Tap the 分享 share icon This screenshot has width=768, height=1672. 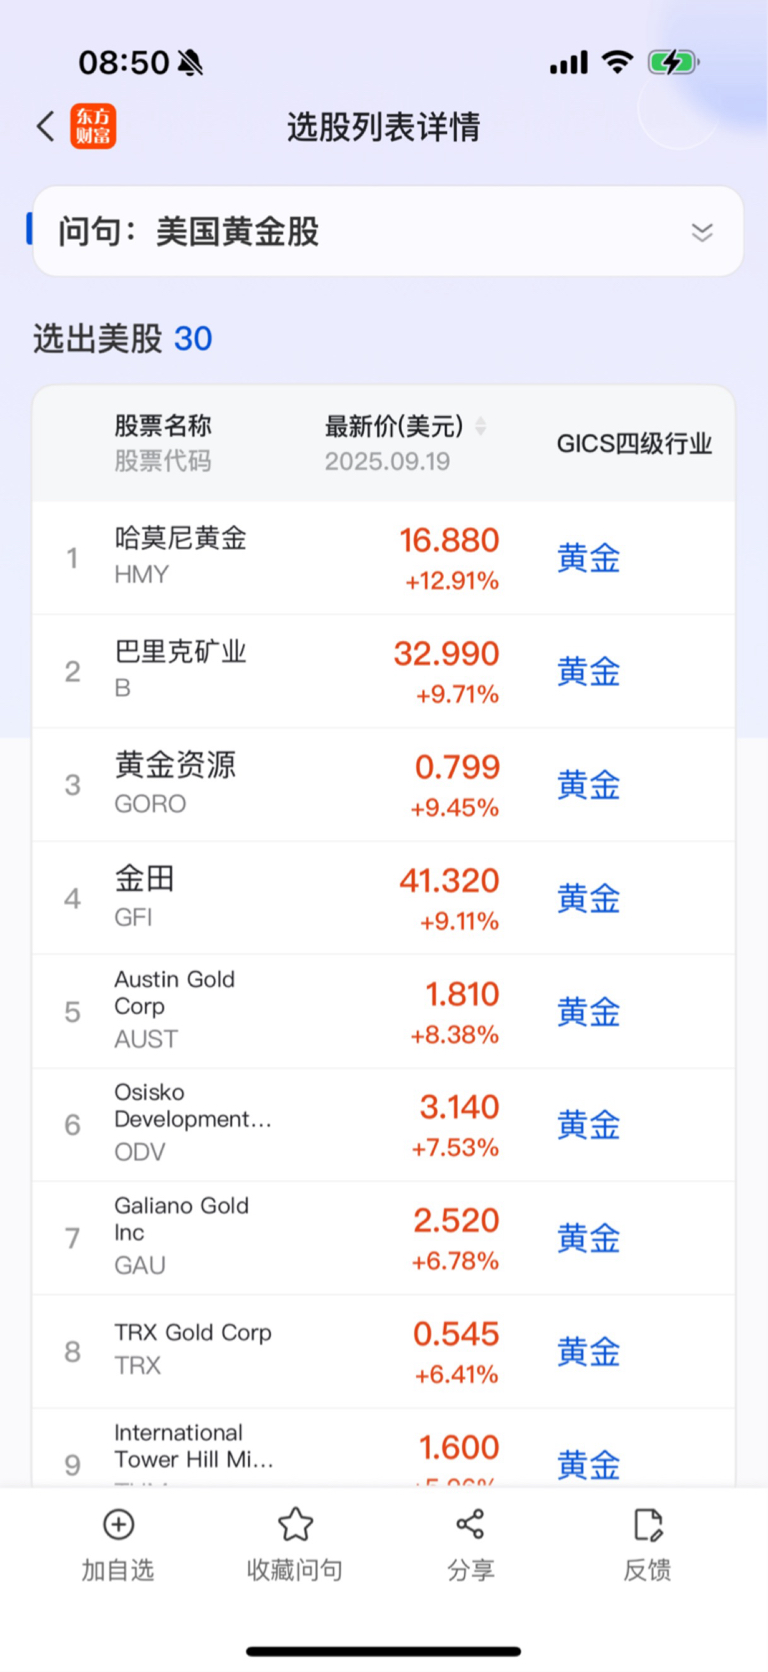point(470,1524)
